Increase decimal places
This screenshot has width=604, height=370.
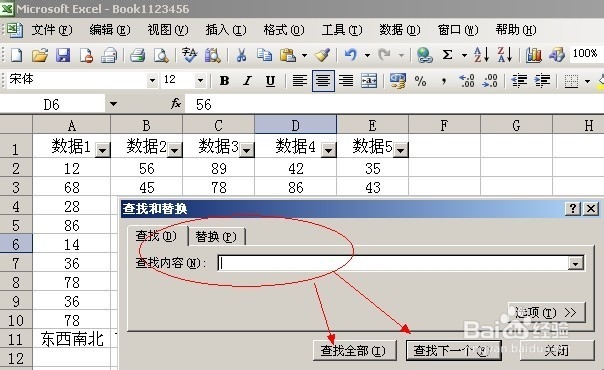click(x=467, y=81)
